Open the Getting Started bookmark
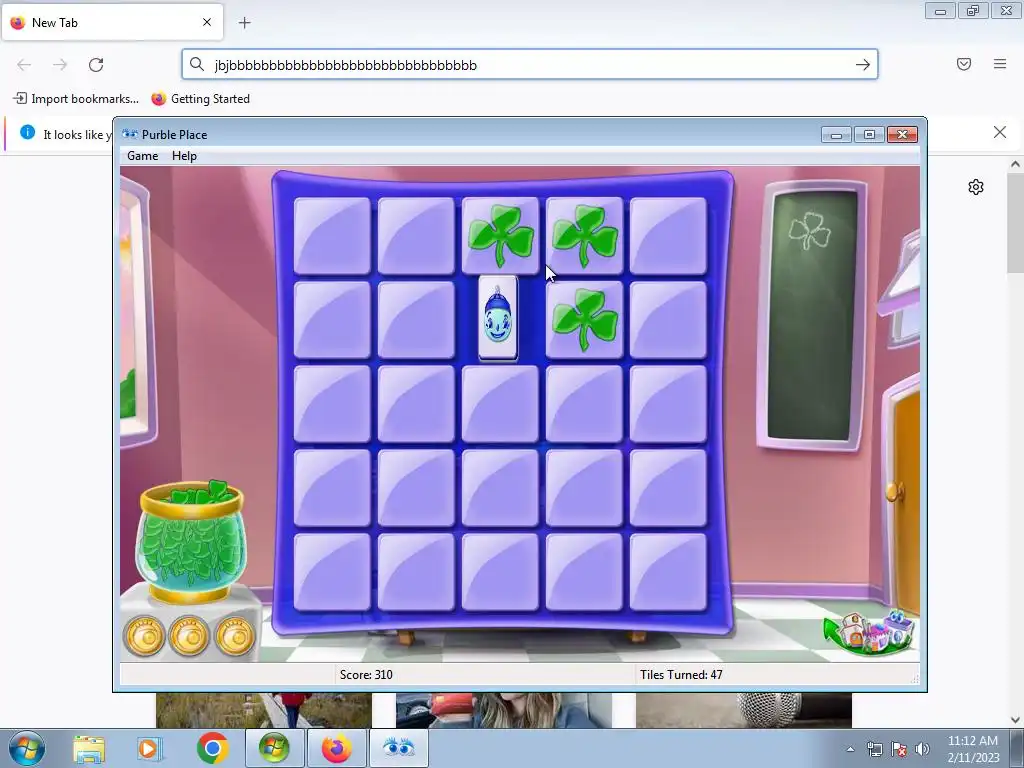 tap(200, 99)
